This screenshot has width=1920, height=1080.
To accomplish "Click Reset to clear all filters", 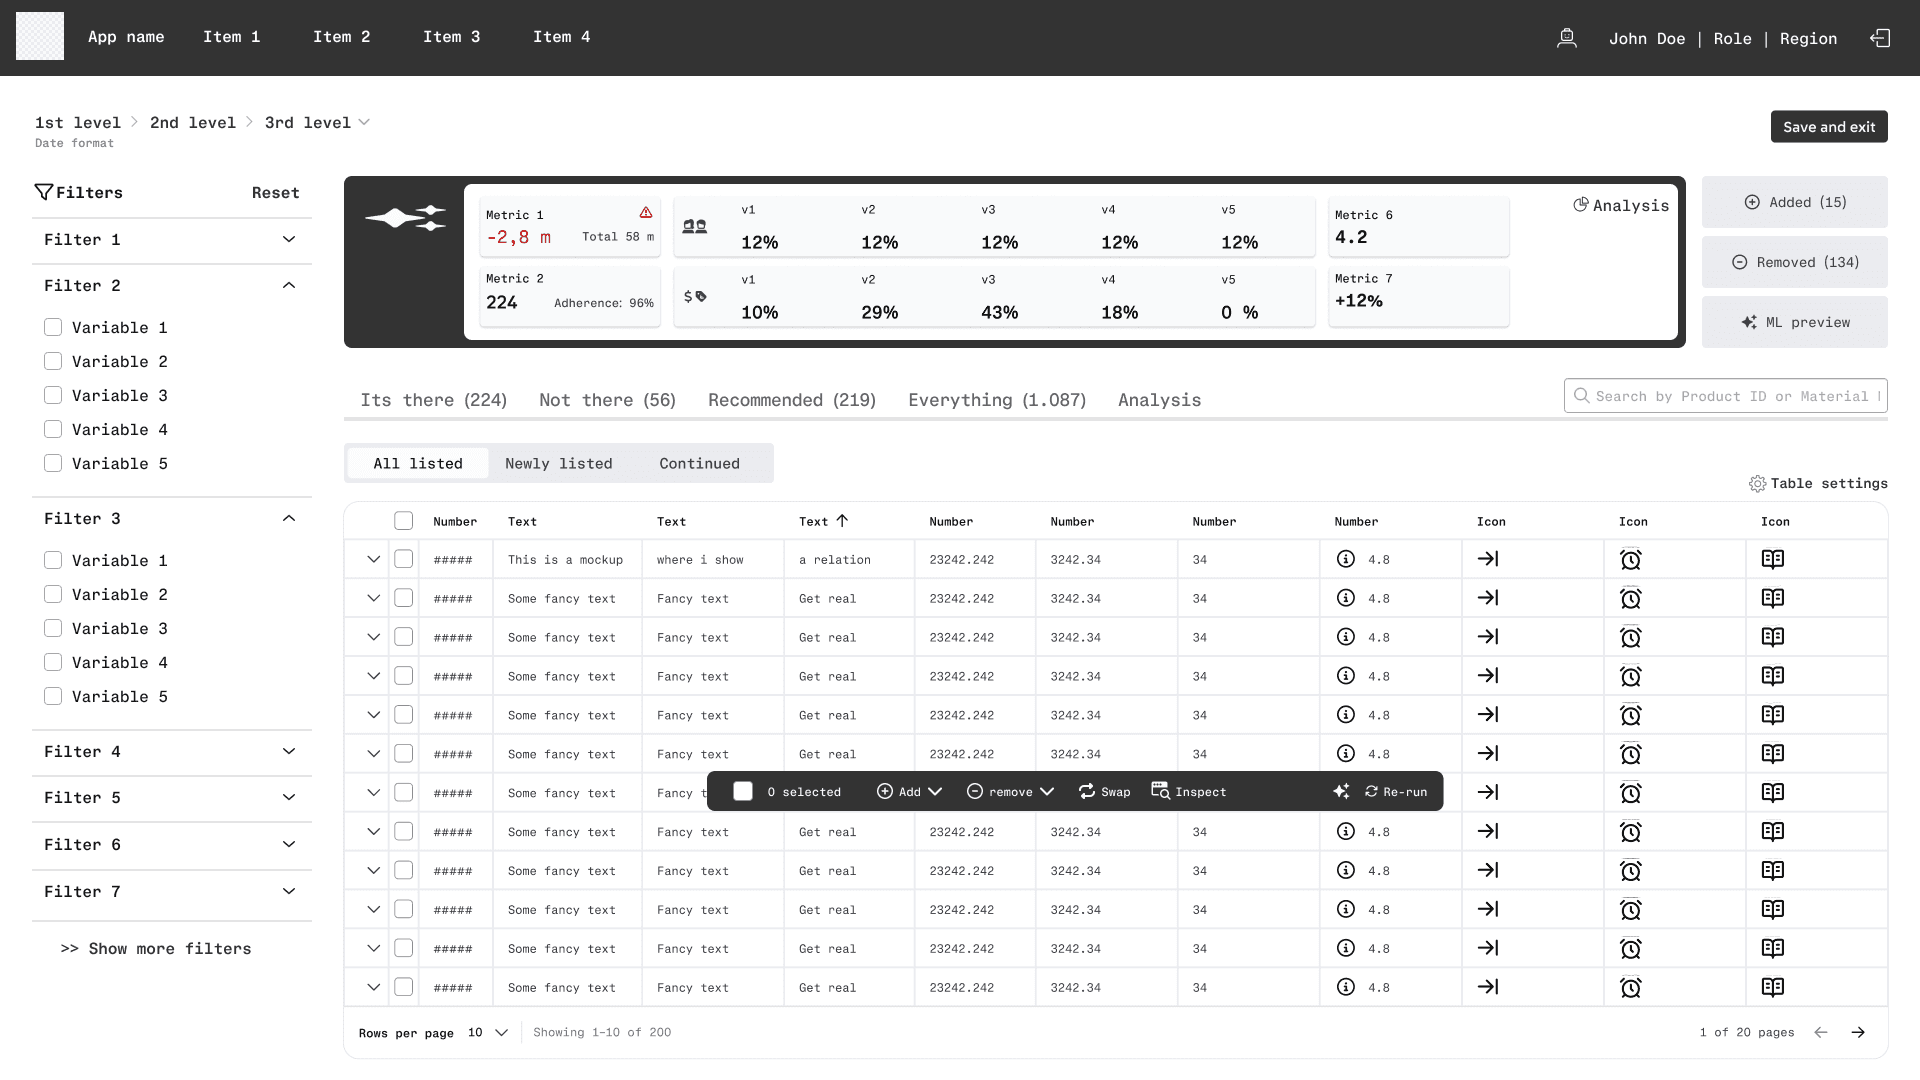I will coord(276,192).
